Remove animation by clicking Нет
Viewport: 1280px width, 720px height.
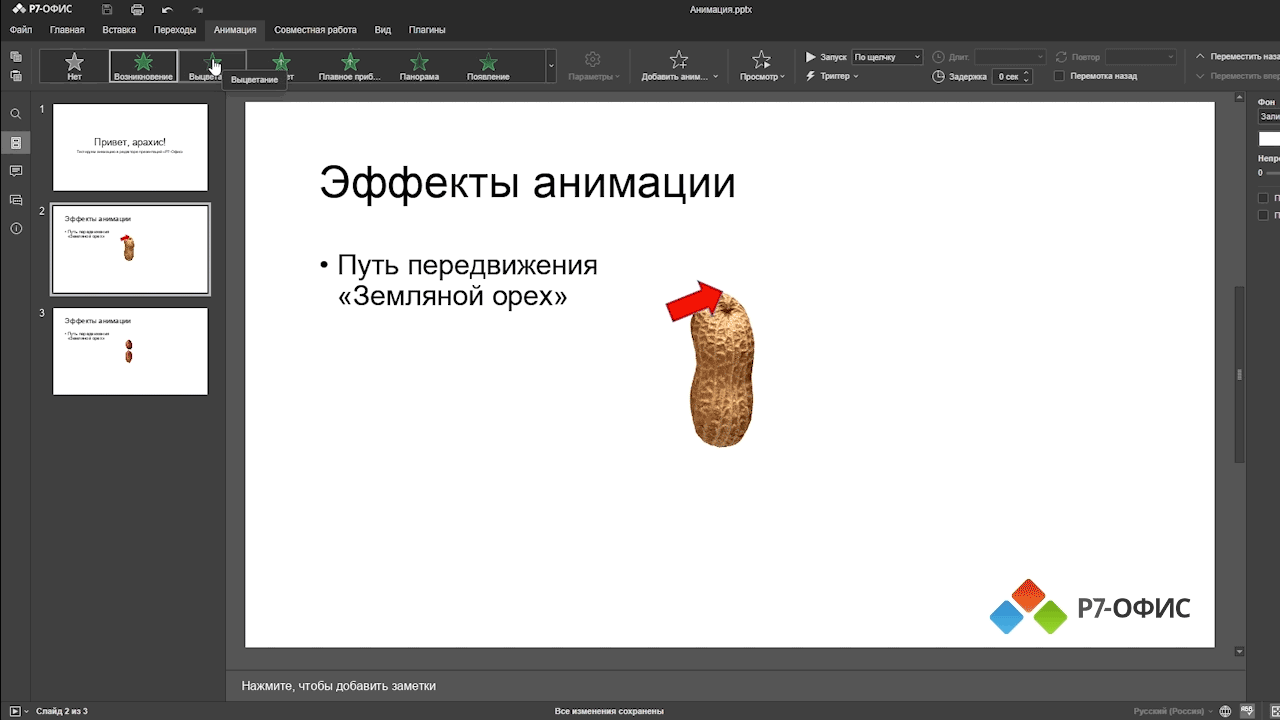pyautogui.click(x=74, y=65)
